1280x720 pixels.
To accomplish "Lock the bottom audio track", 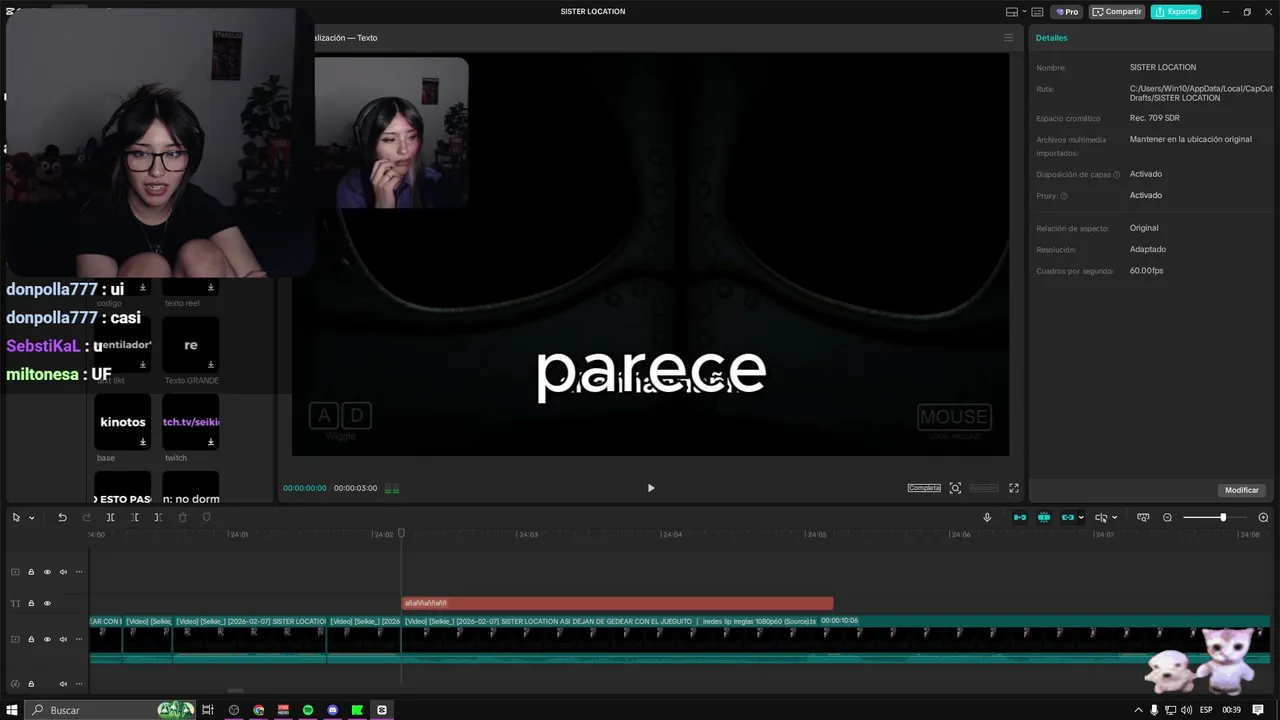I will 31,684.
